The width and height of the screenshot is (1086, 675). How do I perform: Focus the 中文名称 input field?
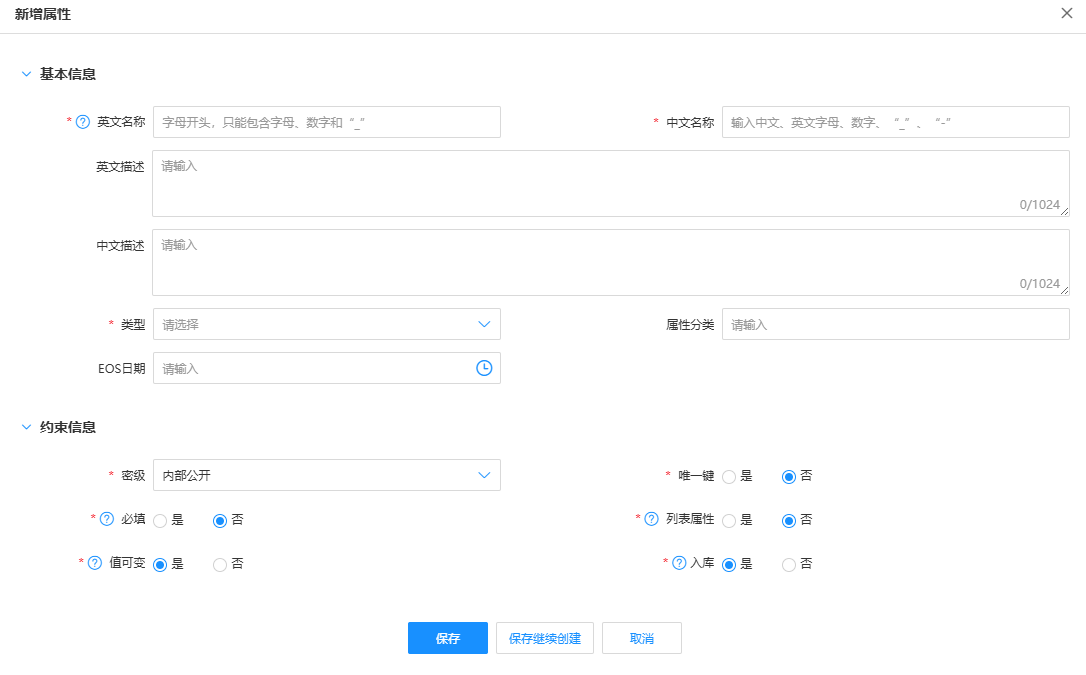895,122
